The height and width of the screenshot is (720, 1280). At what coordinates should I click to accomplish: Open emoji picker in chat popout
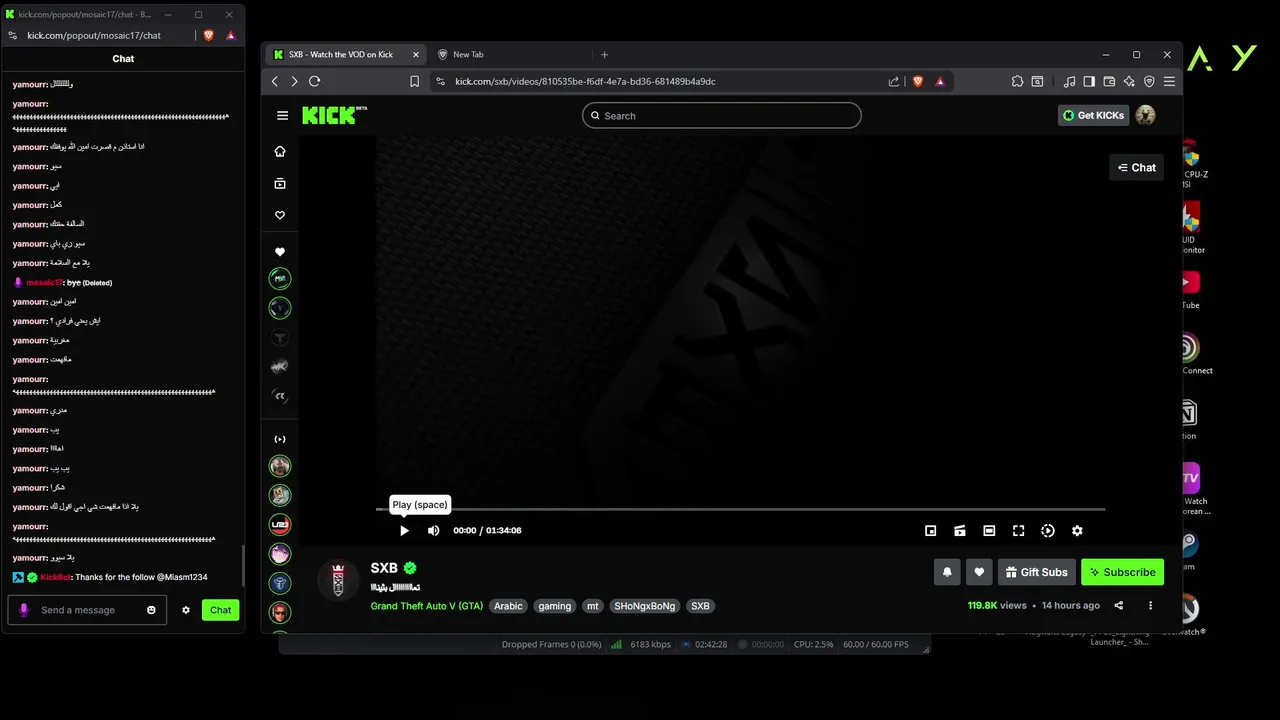click(152, 610)
